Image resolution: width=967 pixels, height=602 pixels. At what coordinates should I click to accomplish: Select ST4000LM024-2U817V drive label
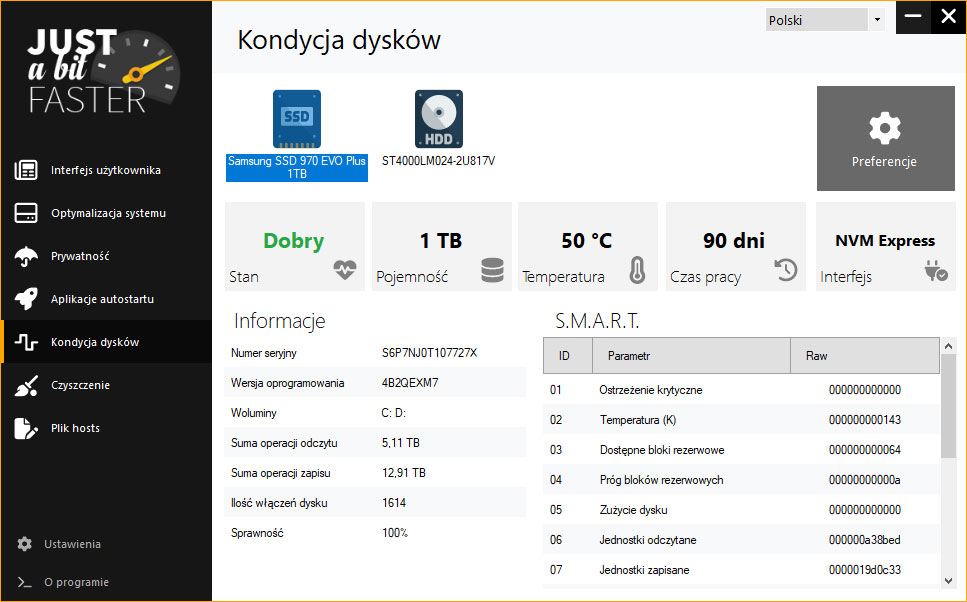pyautogui.click(x=438, y=161)
